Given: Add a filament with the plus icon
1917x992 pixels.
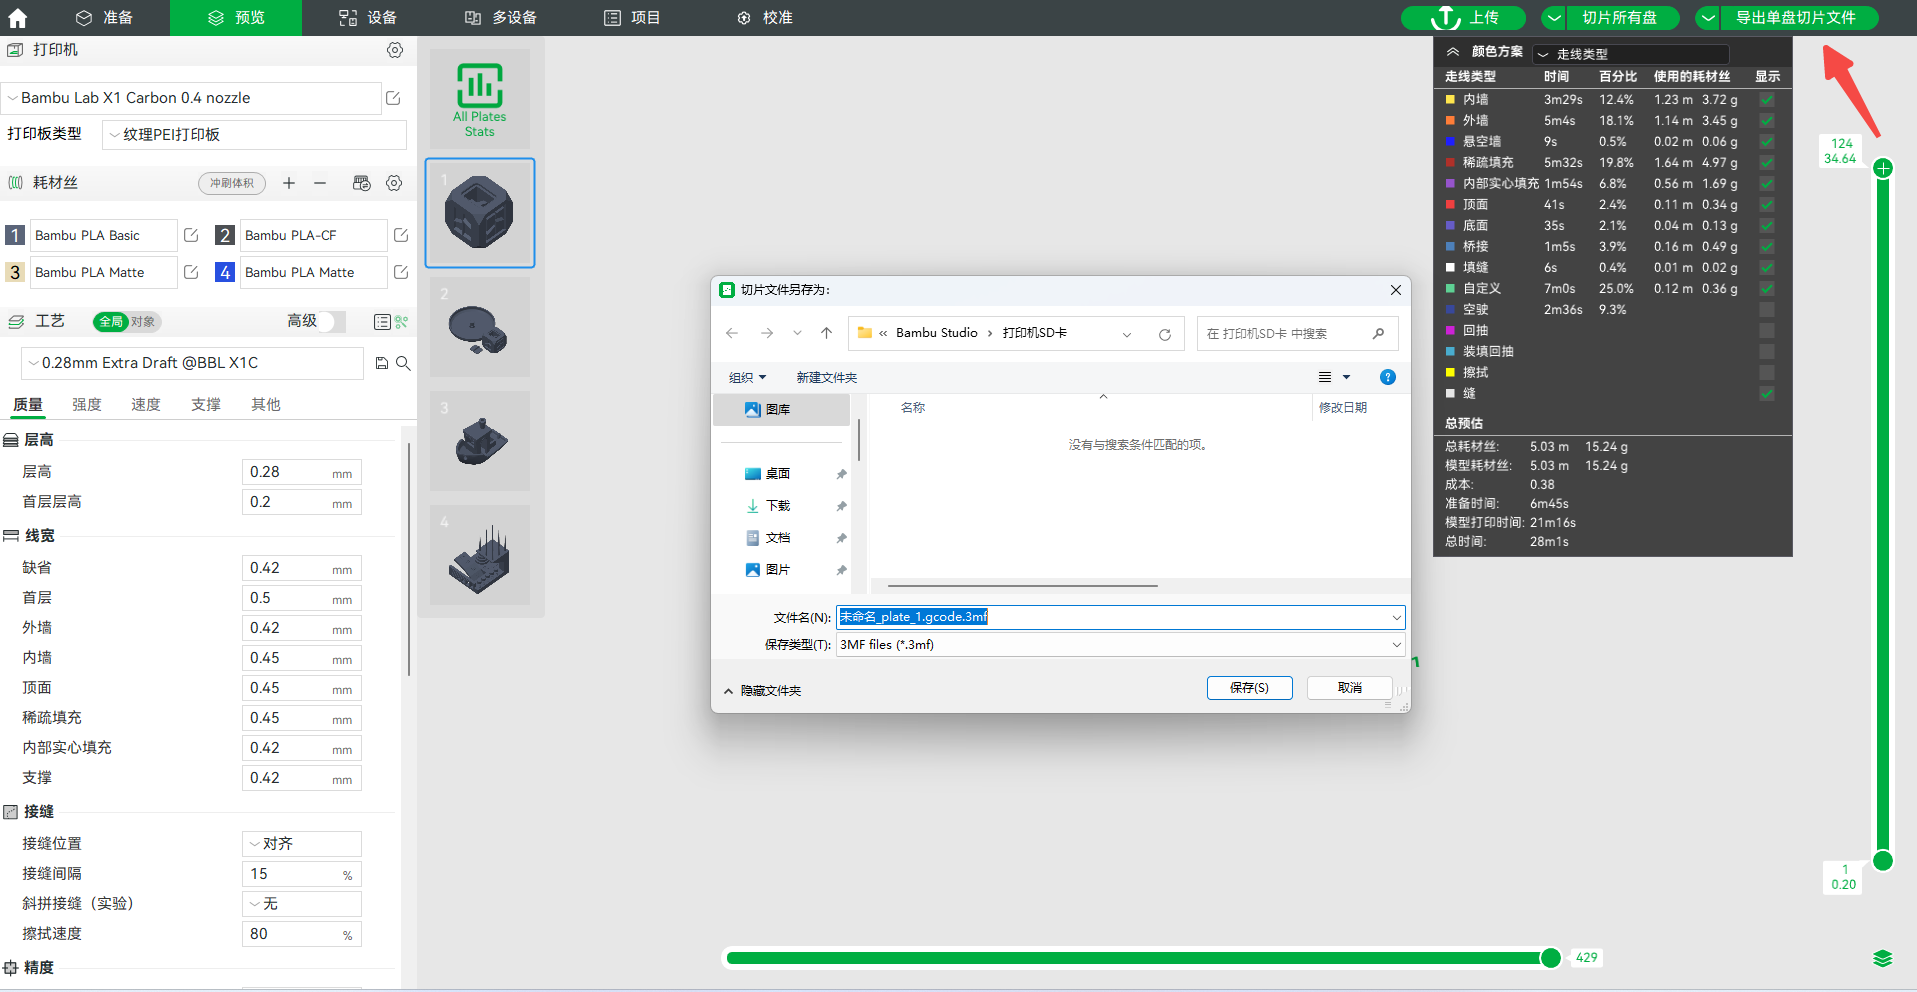Looking at the screenshot, I should (x=289, y=183).
